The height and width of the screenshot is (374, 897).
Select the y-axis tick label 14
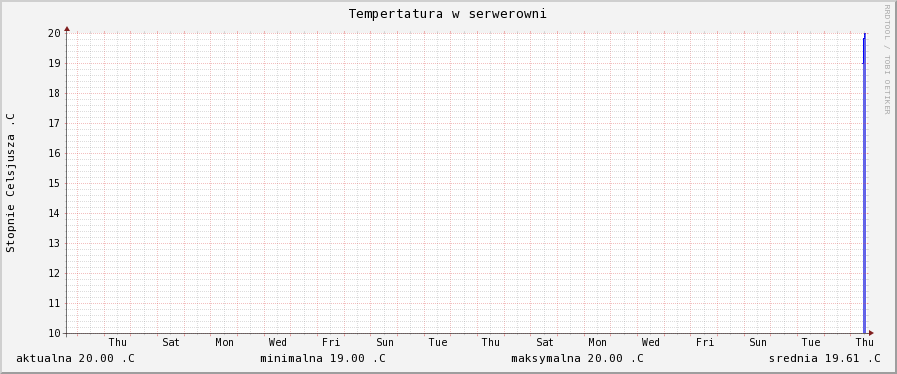54,213
